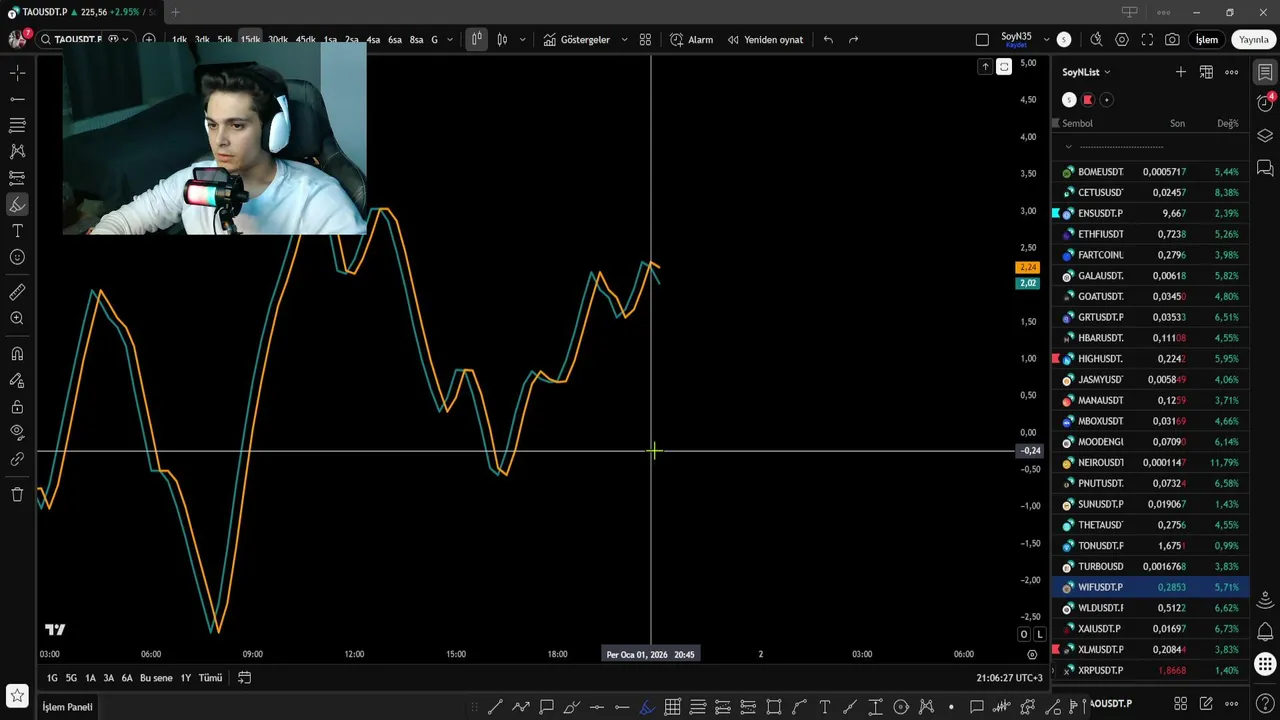
Task: Toggle stay in drawing mode
Action: point(17,380)
